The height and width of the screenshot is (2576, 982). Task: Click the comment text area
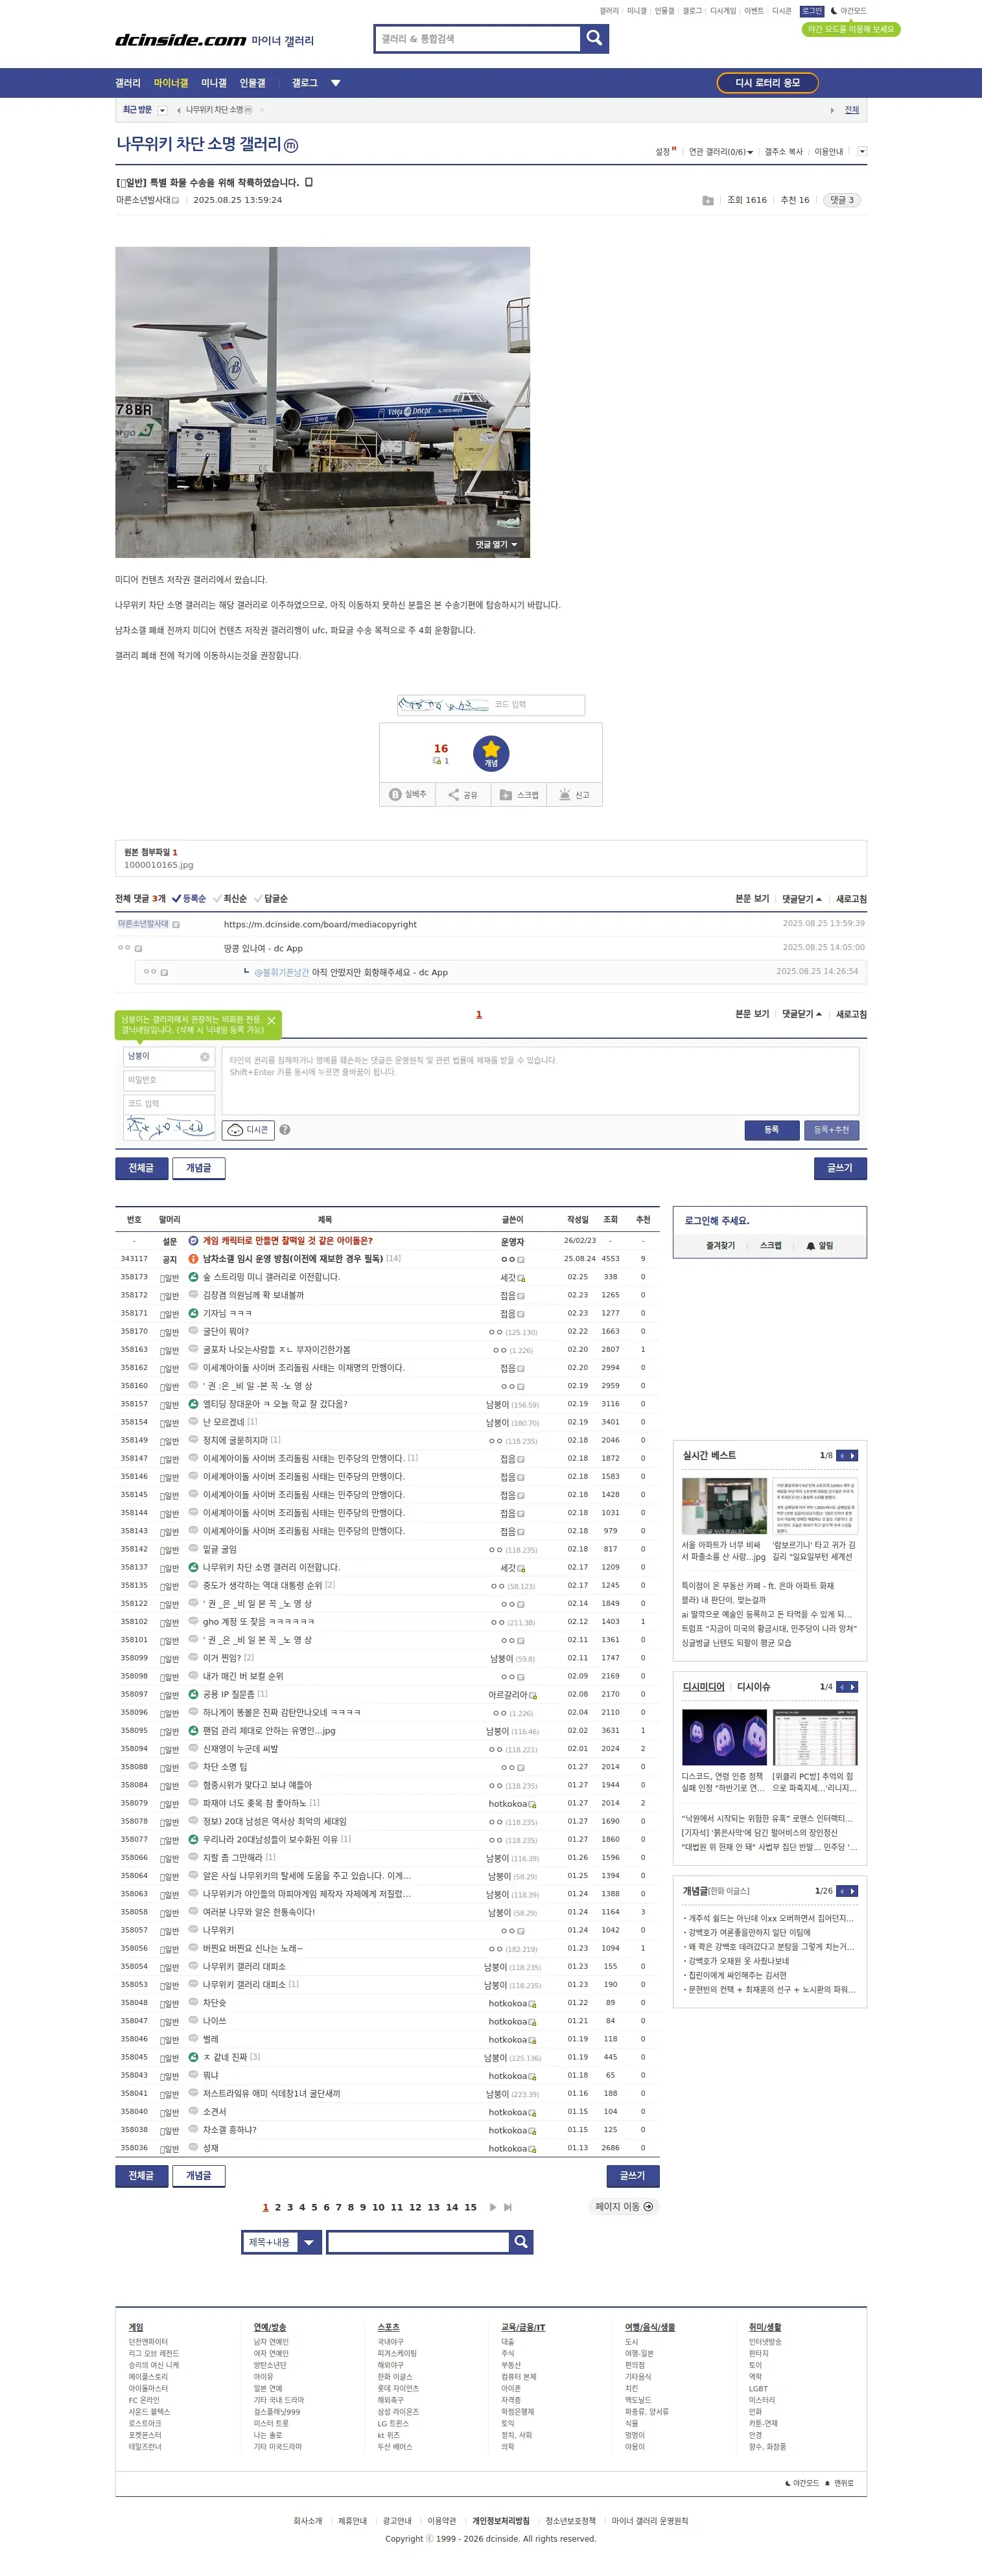pos(540,1080)
